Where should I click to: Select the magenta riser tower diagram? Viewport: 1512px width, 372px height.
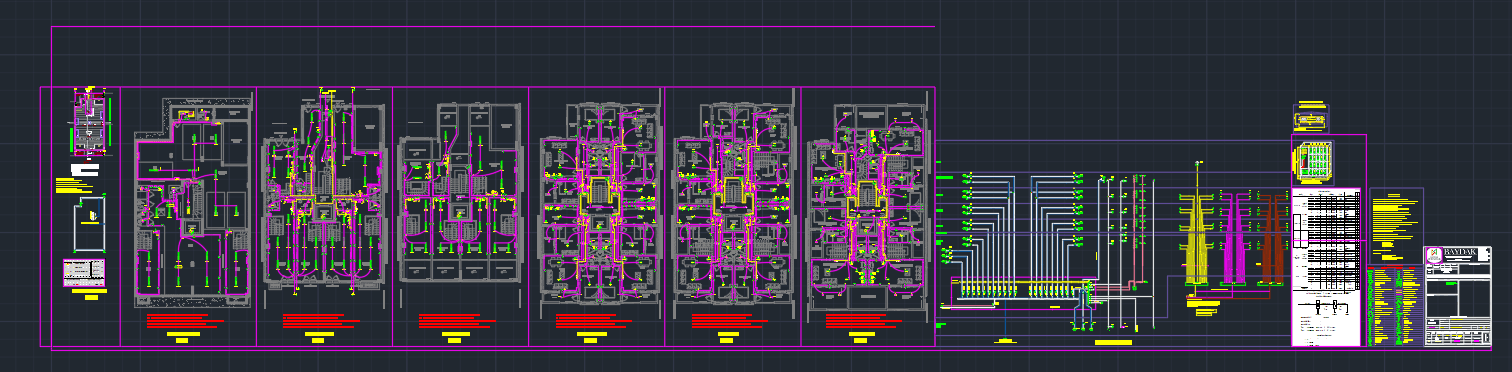1236,238
